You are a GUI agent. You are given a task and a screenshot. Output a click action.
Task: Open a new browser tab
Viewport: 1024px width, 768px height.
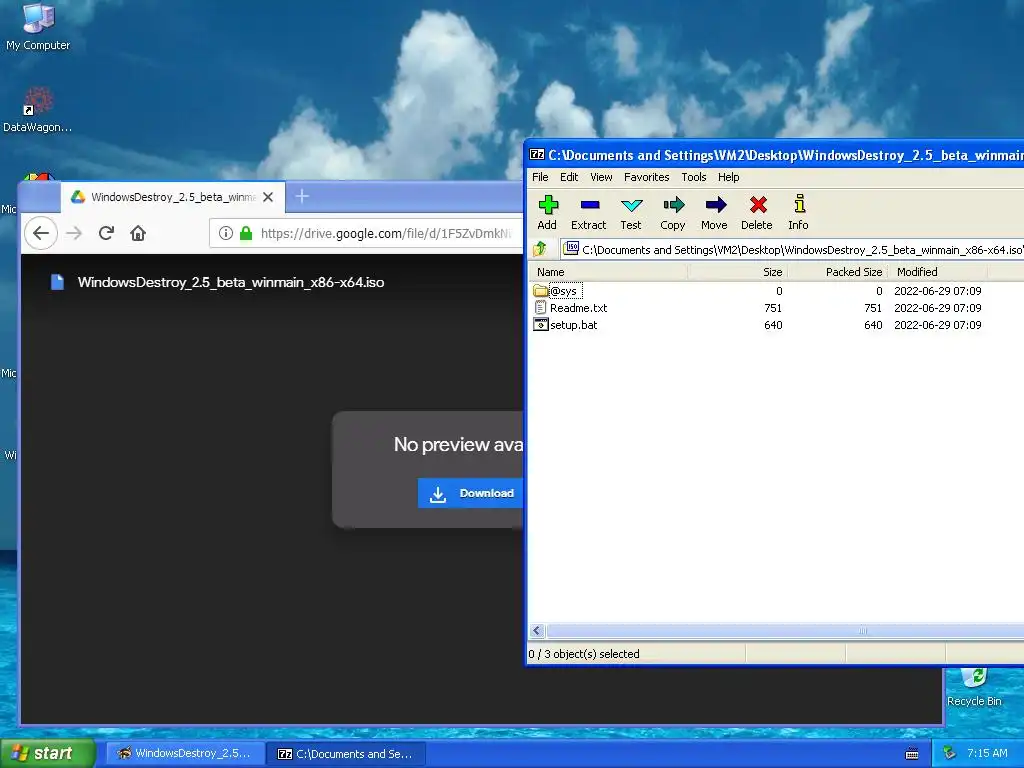click(302, 196)
